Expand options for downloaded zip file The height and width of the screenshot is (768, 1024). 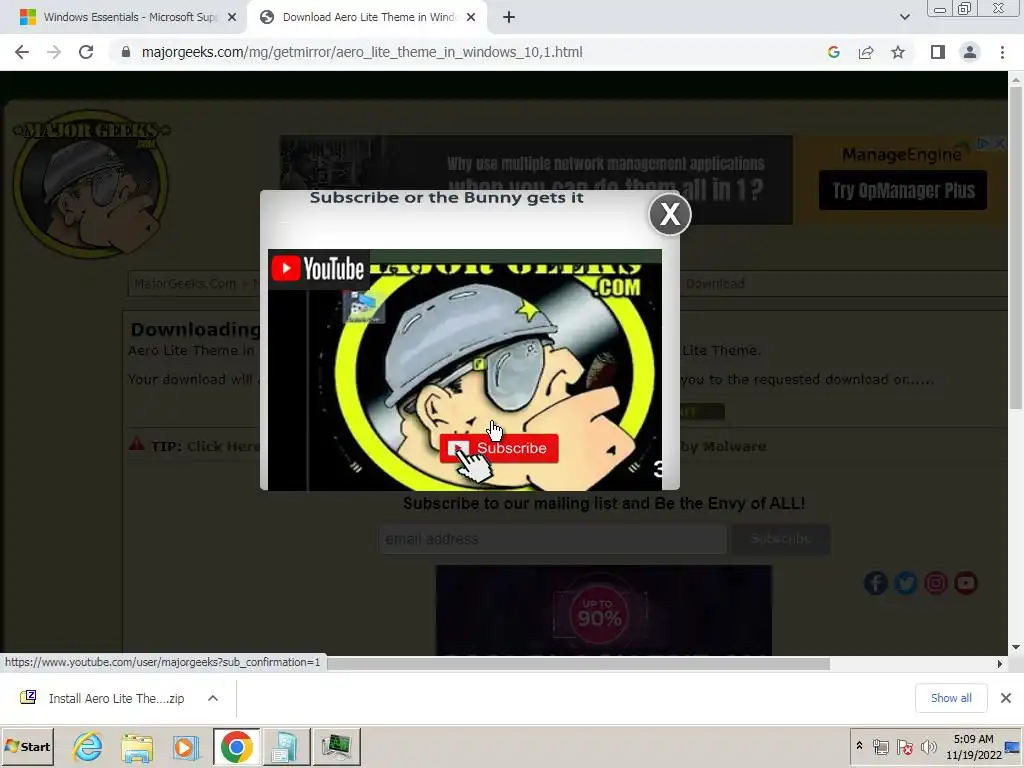pos(213,698)
